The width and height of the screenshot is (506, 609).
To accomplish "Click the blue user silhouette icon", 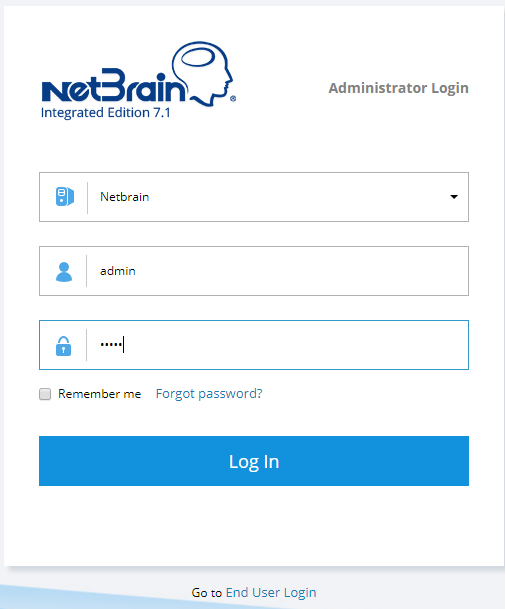I will pyautogui.click(x=64, y=271).
